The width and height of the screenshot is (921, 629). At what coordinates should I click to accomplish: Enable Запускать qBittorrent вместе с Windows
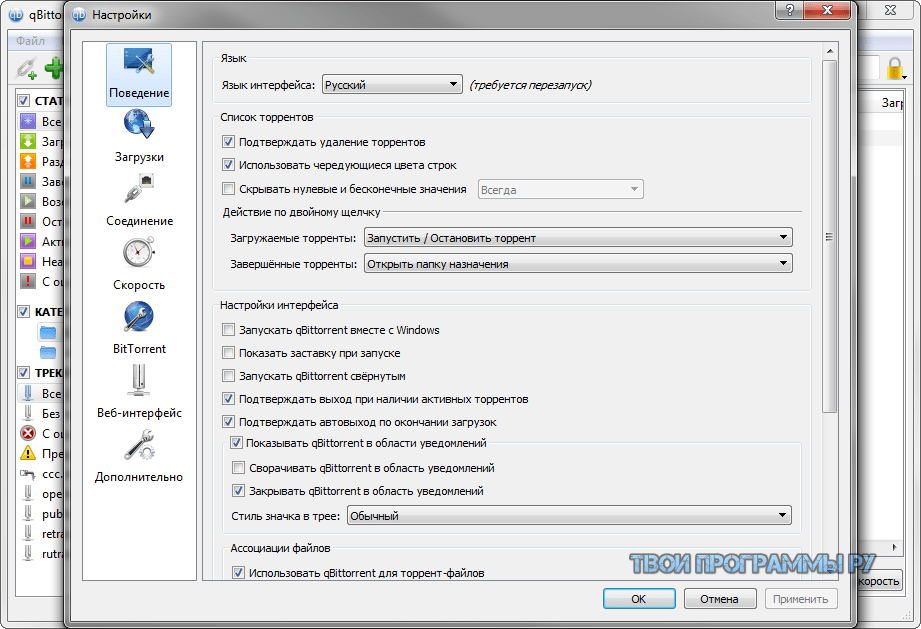[228, 330]
